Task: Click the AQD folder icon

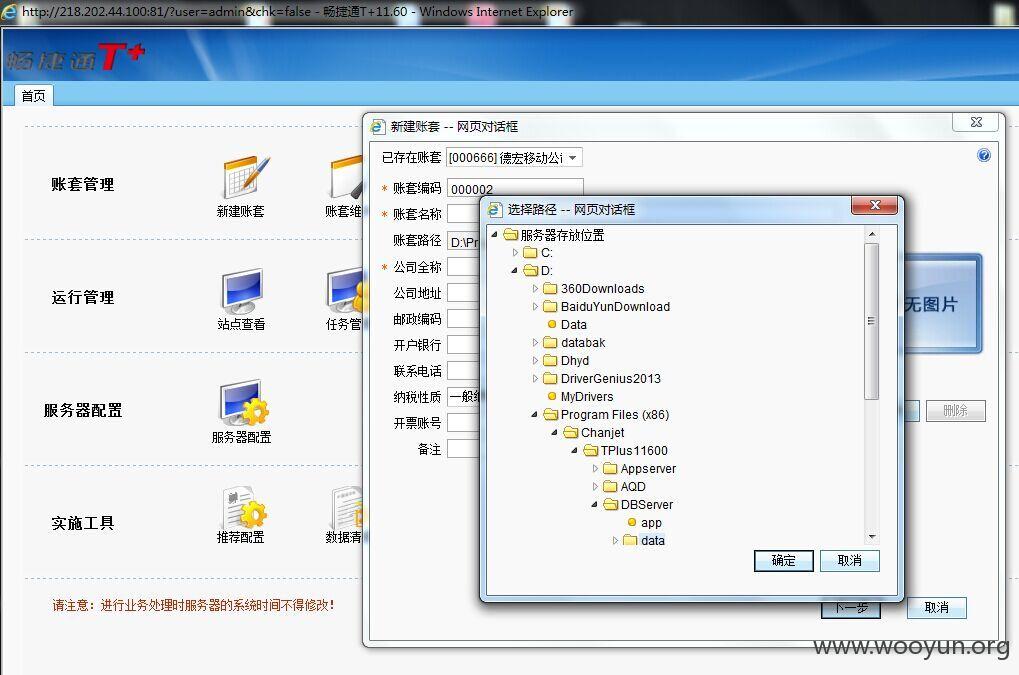Action: click(x=610, y=487)
